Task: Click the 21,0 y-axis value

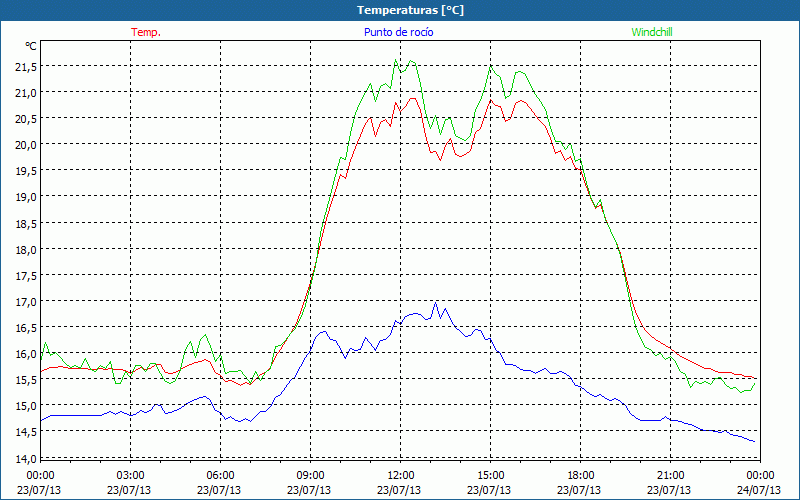Action: (27, 92)
